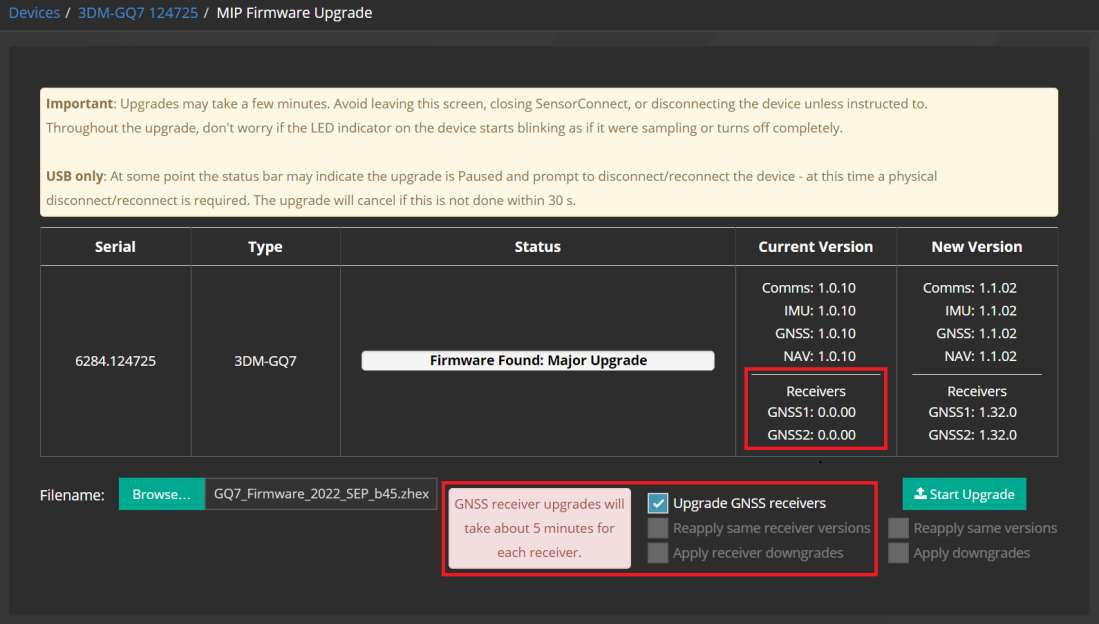The width and height of the screenshot is (1099, 624).
Task: Go to 3DM-GQ7 124725 breadcrumb
Action: click(x=137, y=13)
